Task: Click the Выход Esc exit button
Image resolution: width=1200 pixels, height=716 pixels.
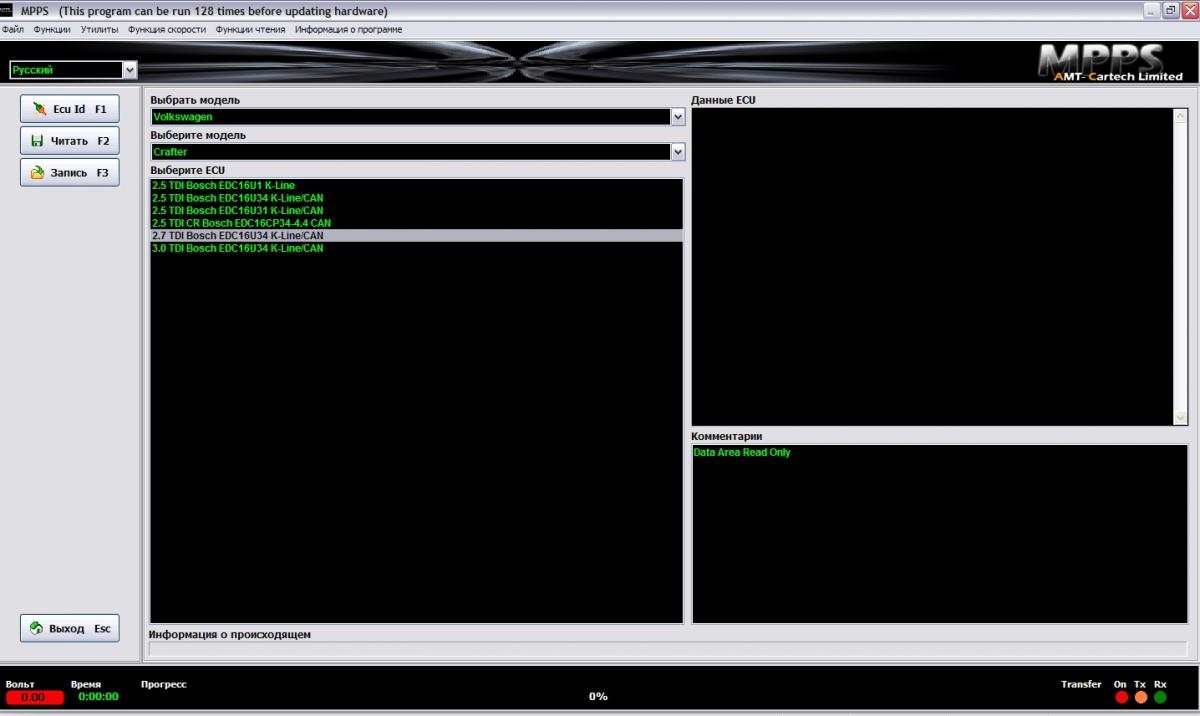Action: tap(70, 628)
